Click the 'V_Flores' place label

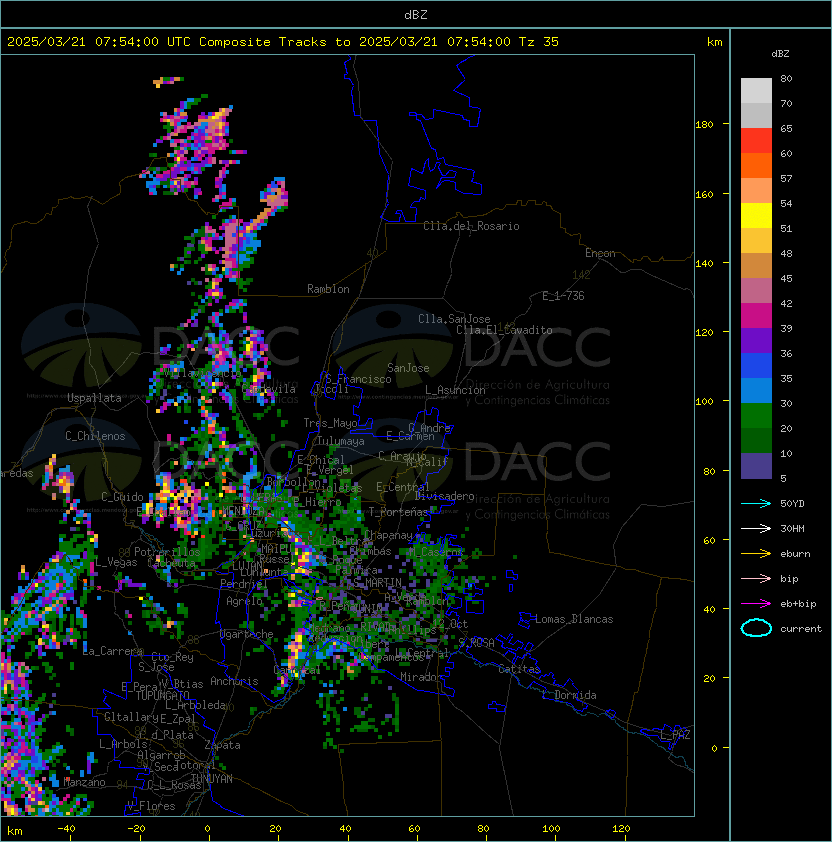[x=151, y=806]
